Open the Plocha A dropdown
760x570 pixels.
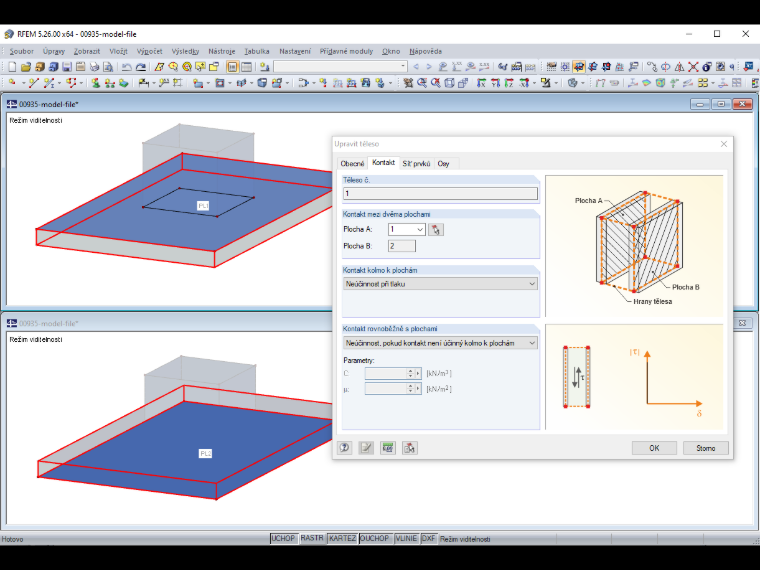[420, 229]
